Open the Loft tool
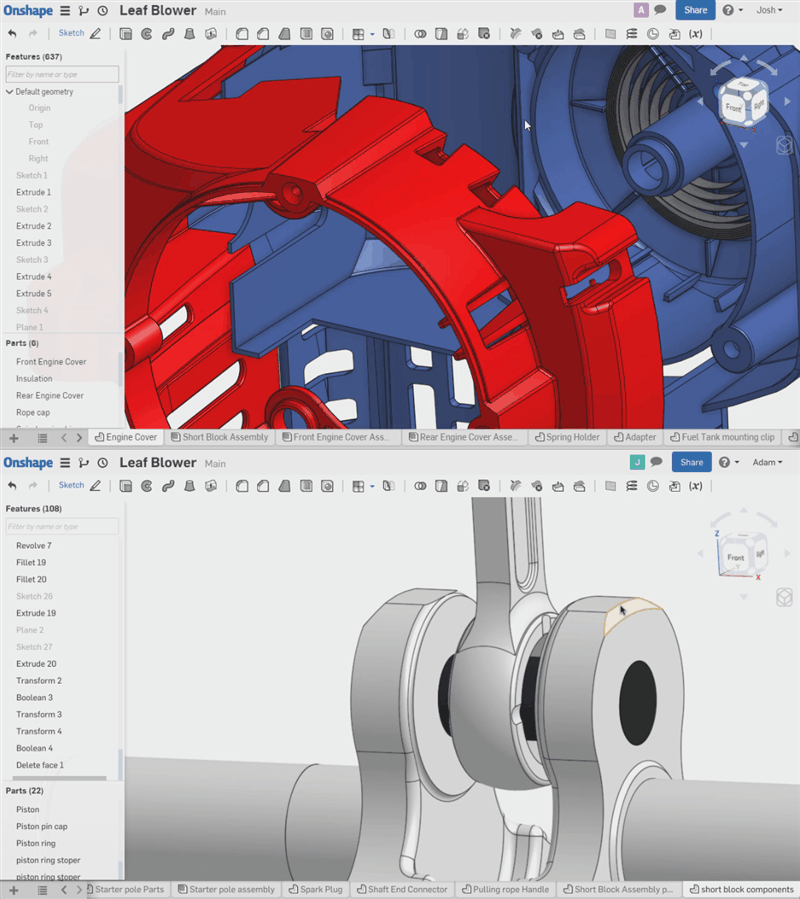The image size is (800, 899). [x=189, y=33]
